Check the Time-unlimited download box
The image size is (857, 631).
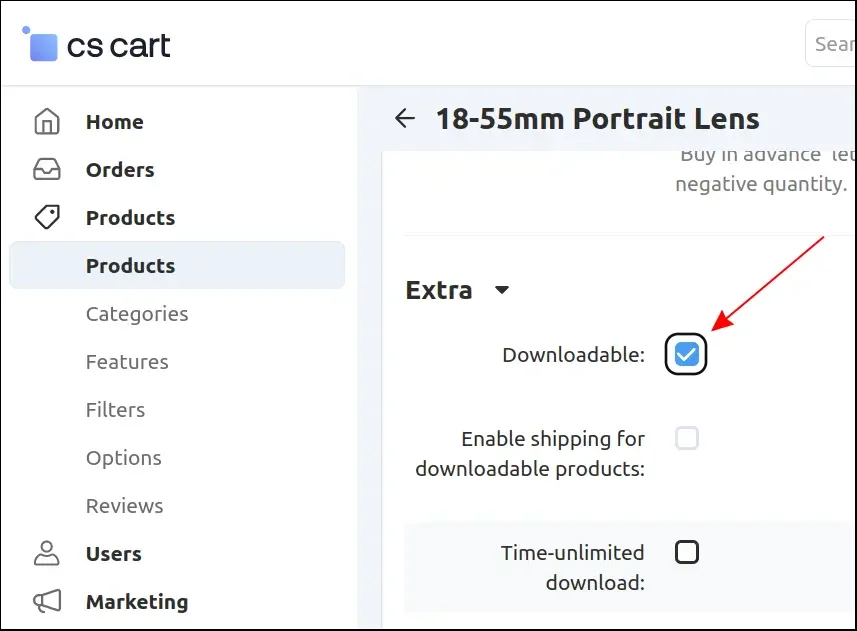(x=686, y=552)
